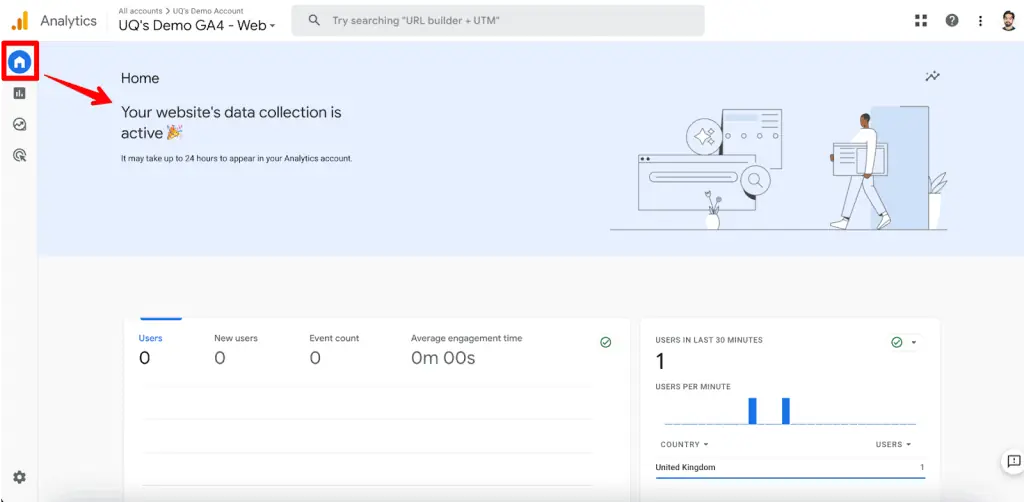Click the data collection is active heading
Viewport: 1024px width, 502px height.
tap(231, 122)
